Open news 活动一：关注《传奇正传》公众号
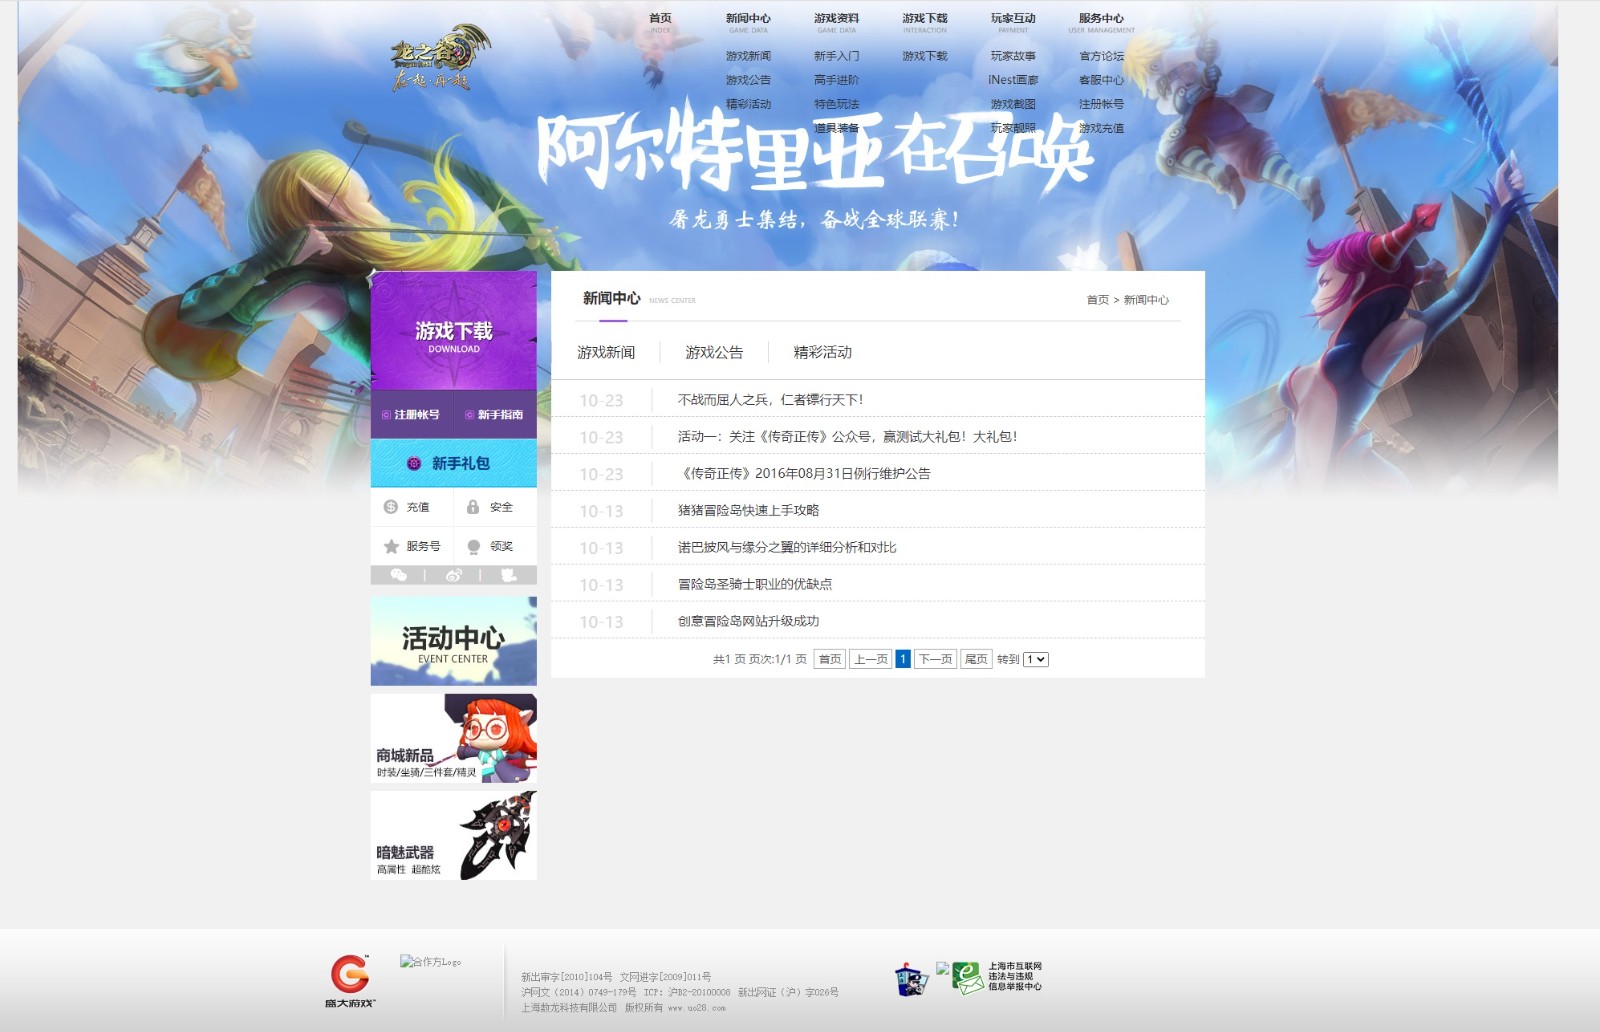Viewport: 1600px width, 1032px height. [847, 436]
